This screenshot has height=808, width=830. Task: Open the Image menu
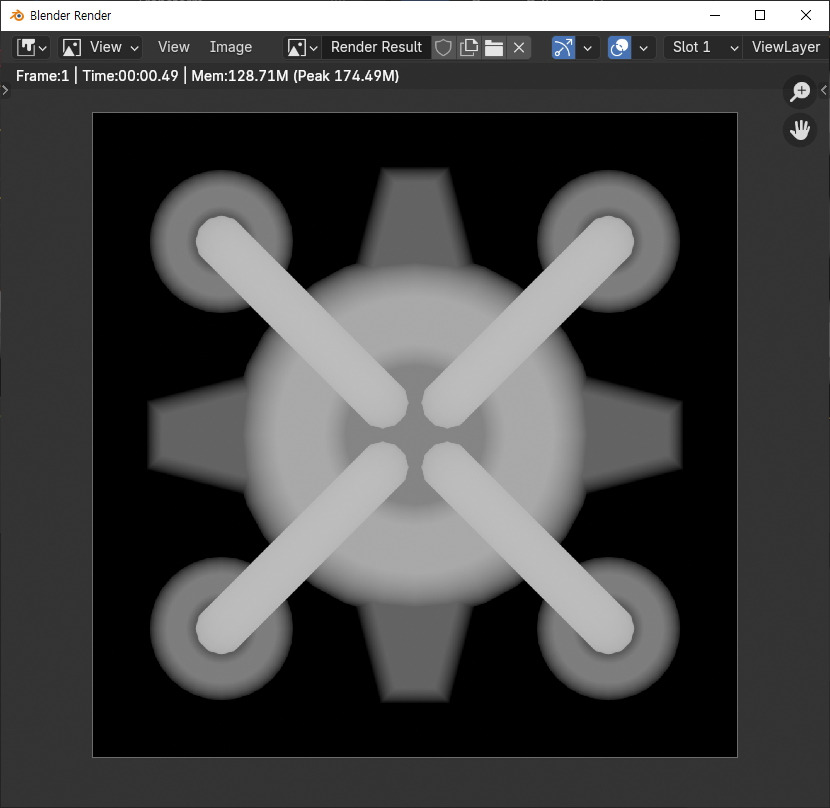pos(231,47)
